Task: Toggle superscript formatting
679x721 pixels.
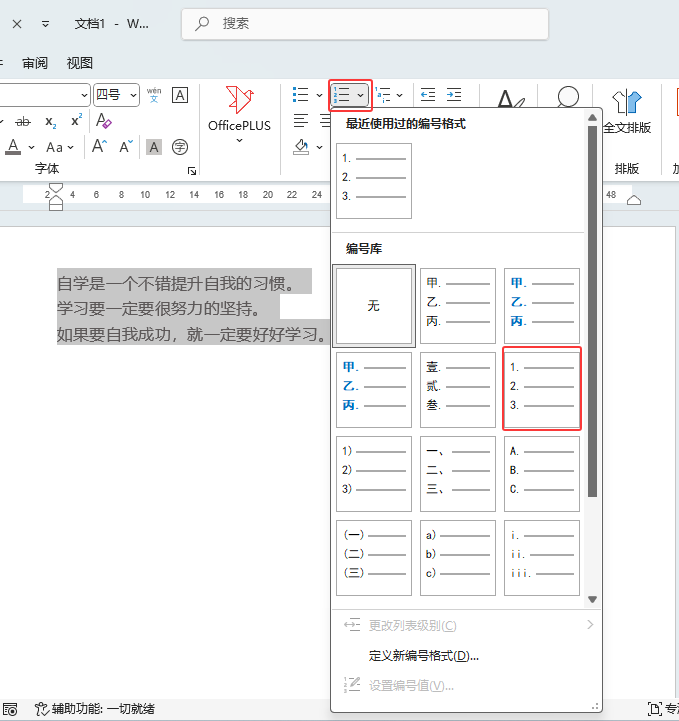Action: pyautogui.click(x=76, y=120)
